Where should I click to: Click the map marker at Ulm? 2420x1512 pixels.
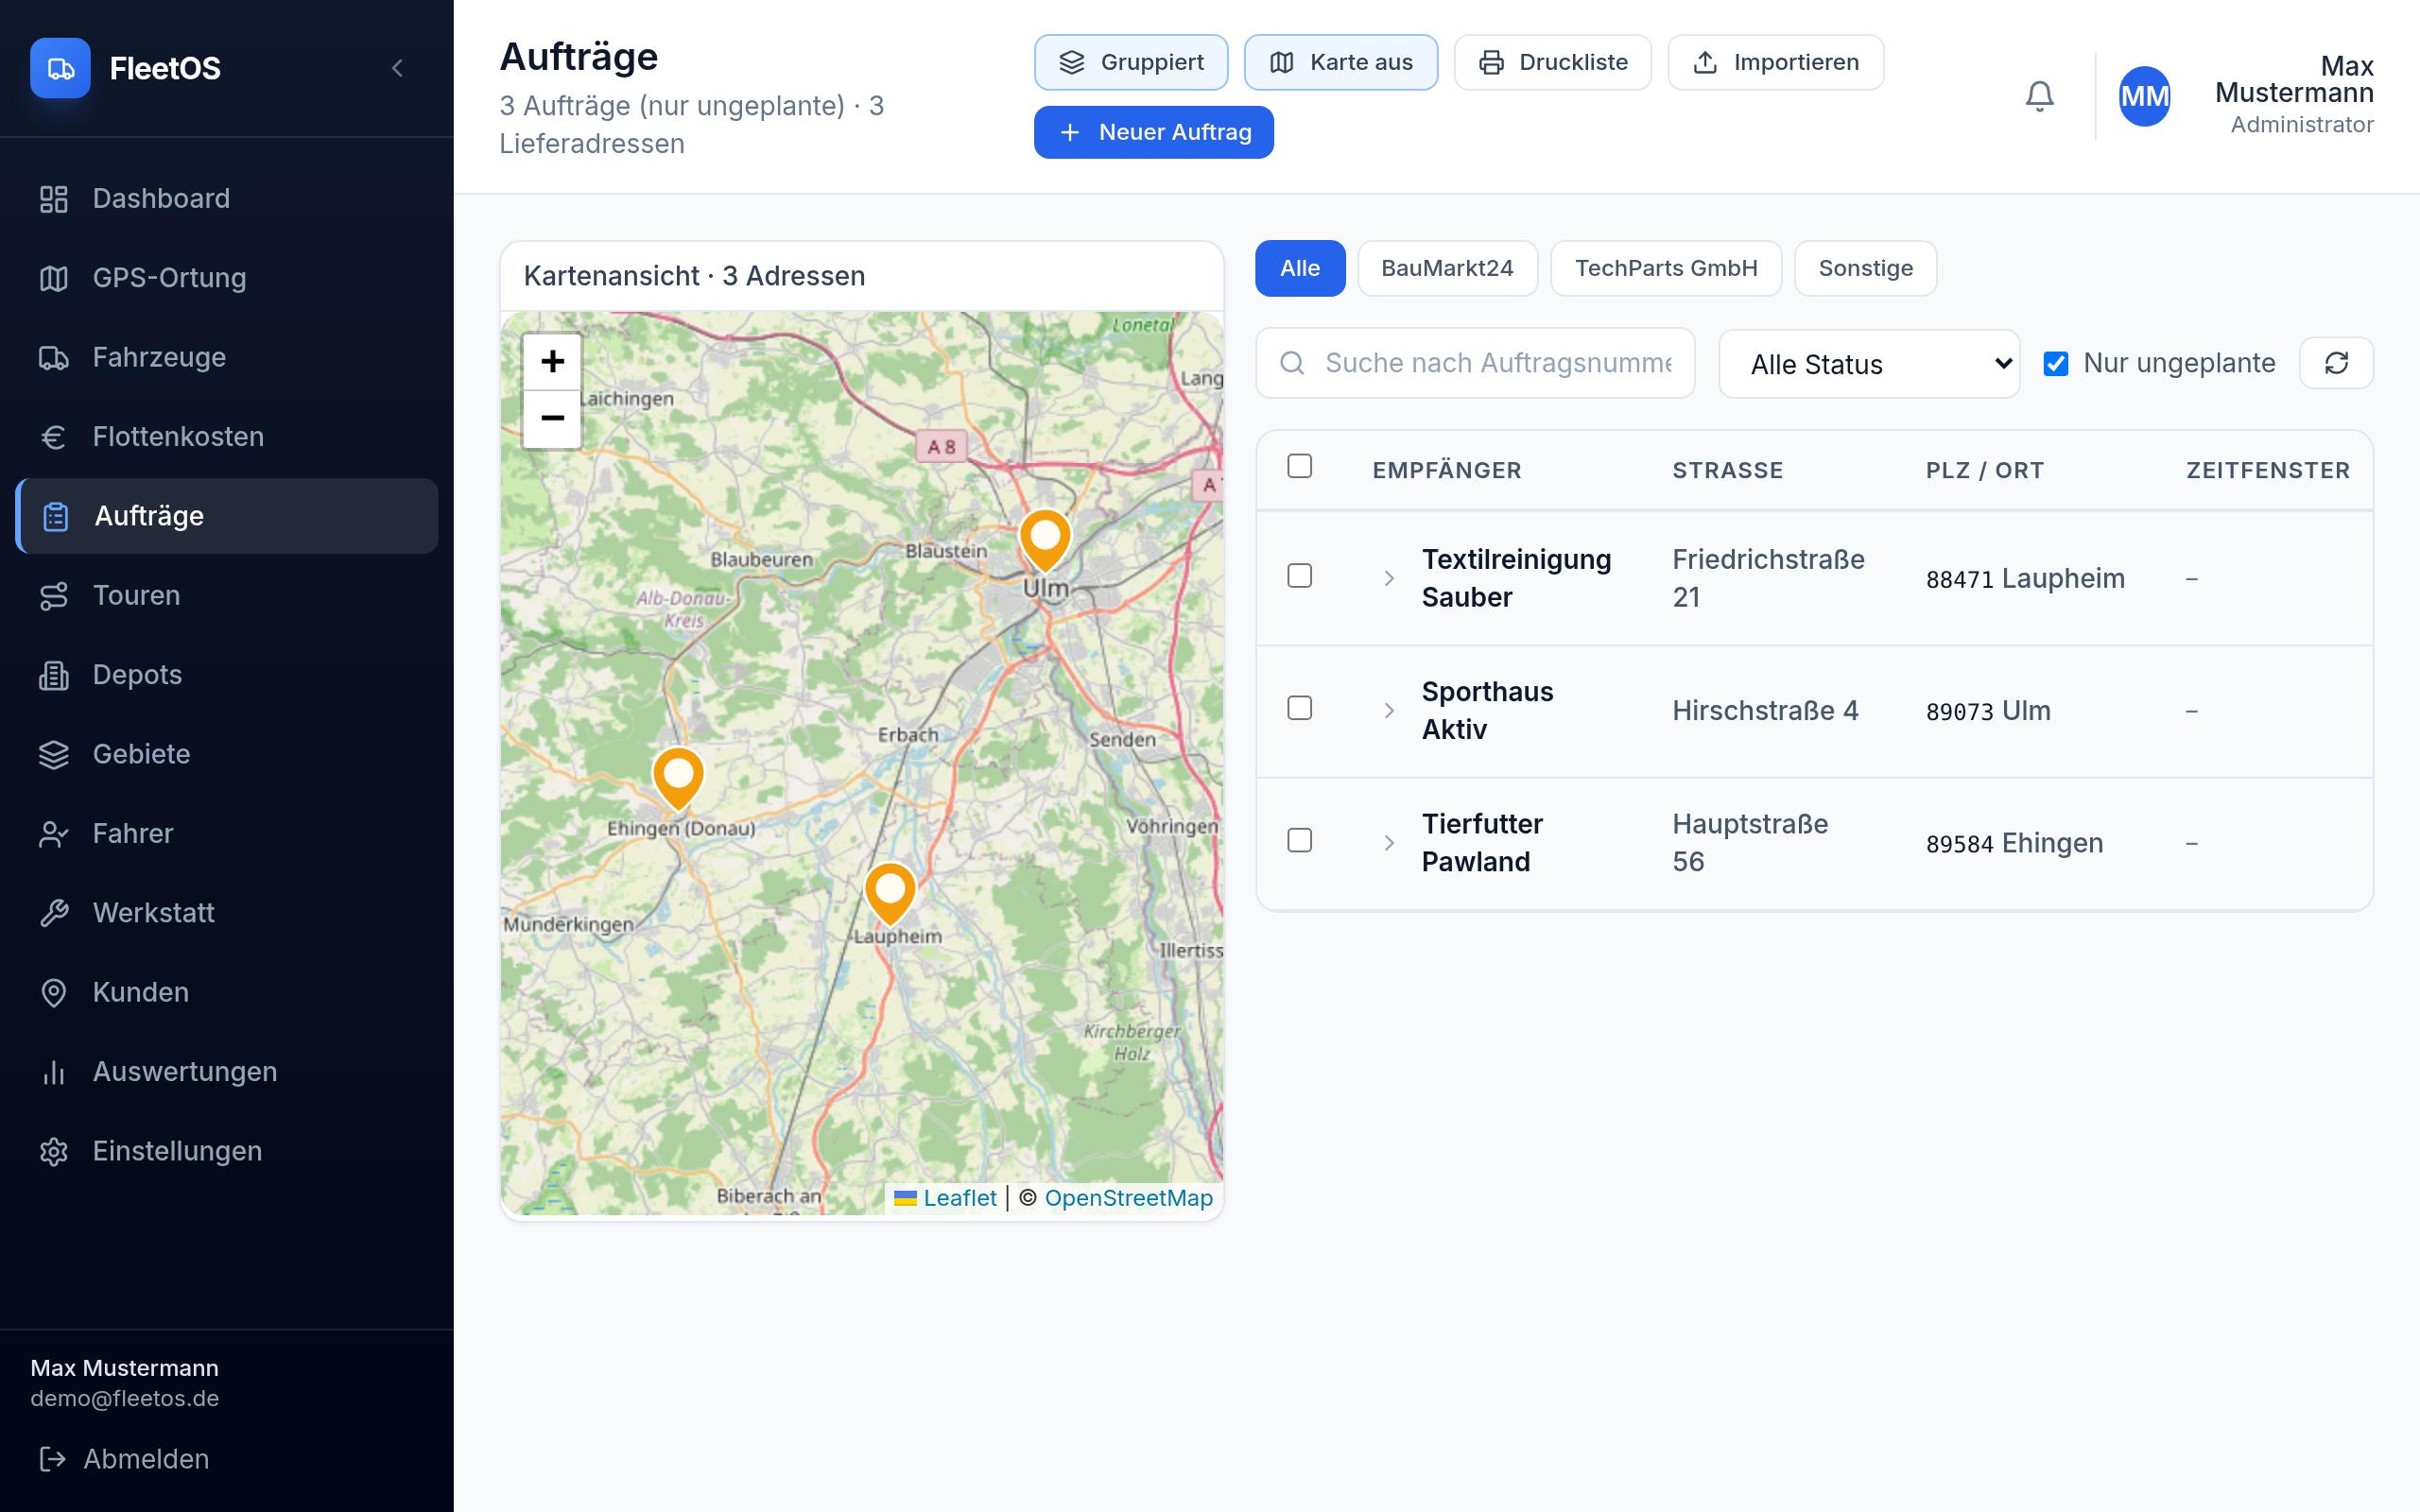pos(1045,540)
